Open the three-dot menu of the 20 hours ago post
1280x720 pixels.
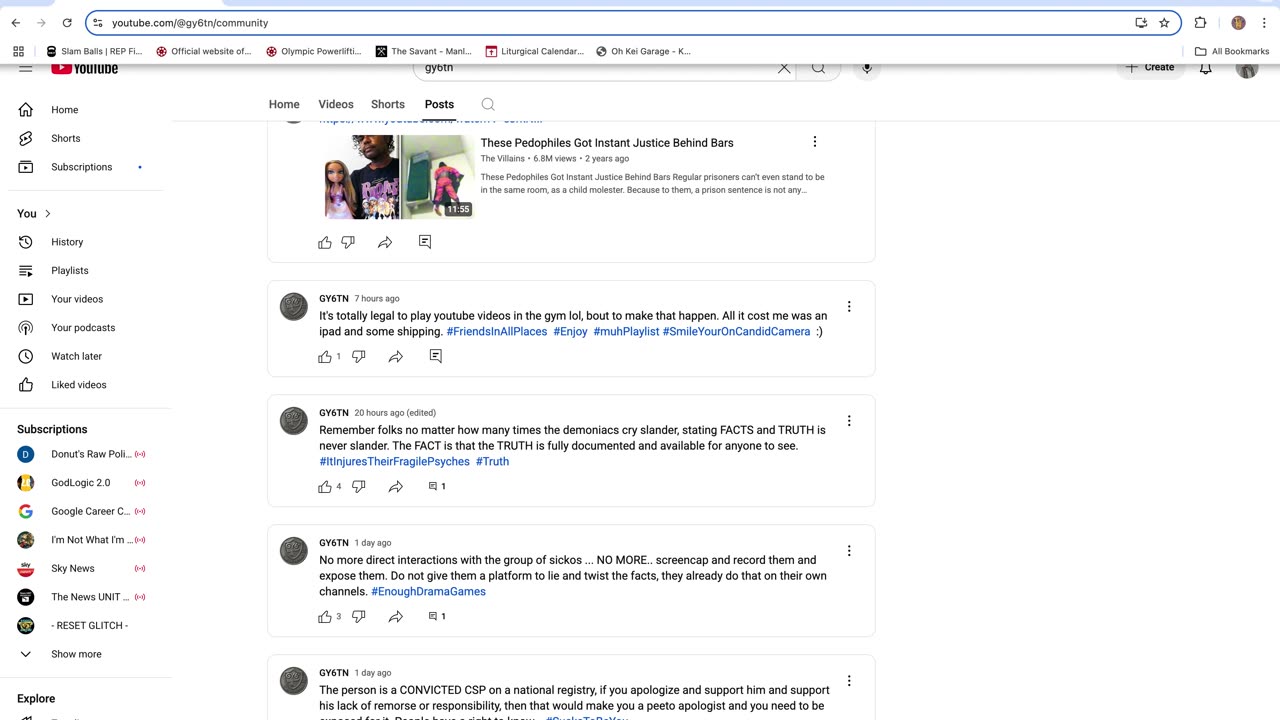tap(849, 421)
